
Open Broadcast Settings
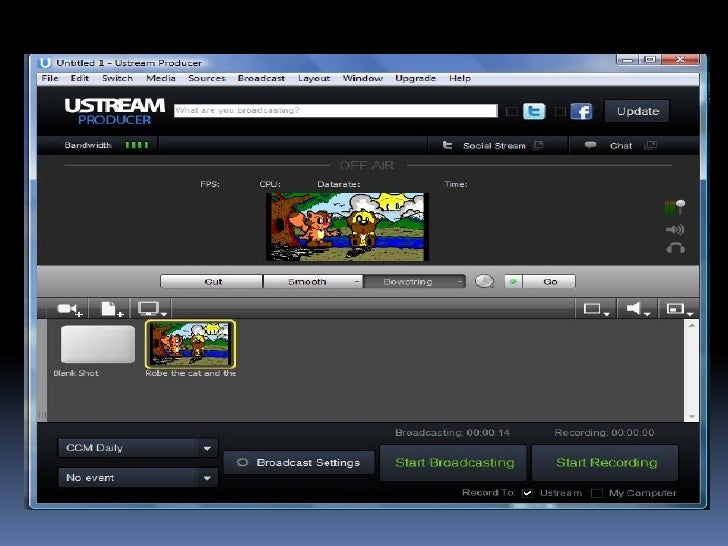tap(299, 462)
